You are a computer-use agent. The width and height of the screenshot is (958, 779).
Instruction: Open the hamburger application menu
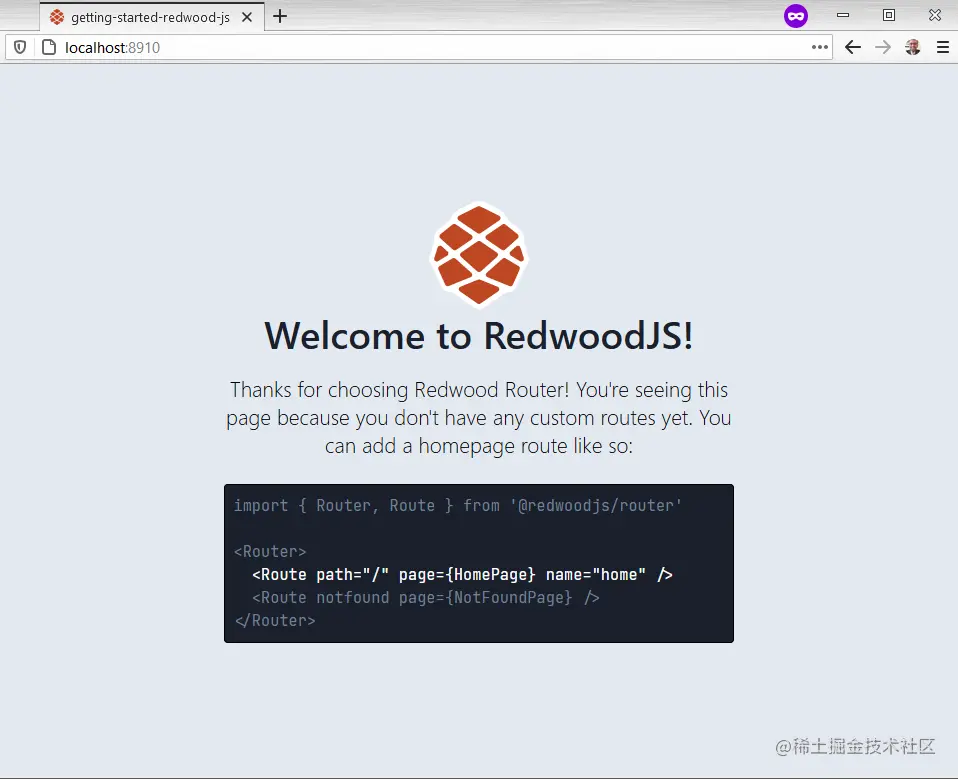[942, 47]
